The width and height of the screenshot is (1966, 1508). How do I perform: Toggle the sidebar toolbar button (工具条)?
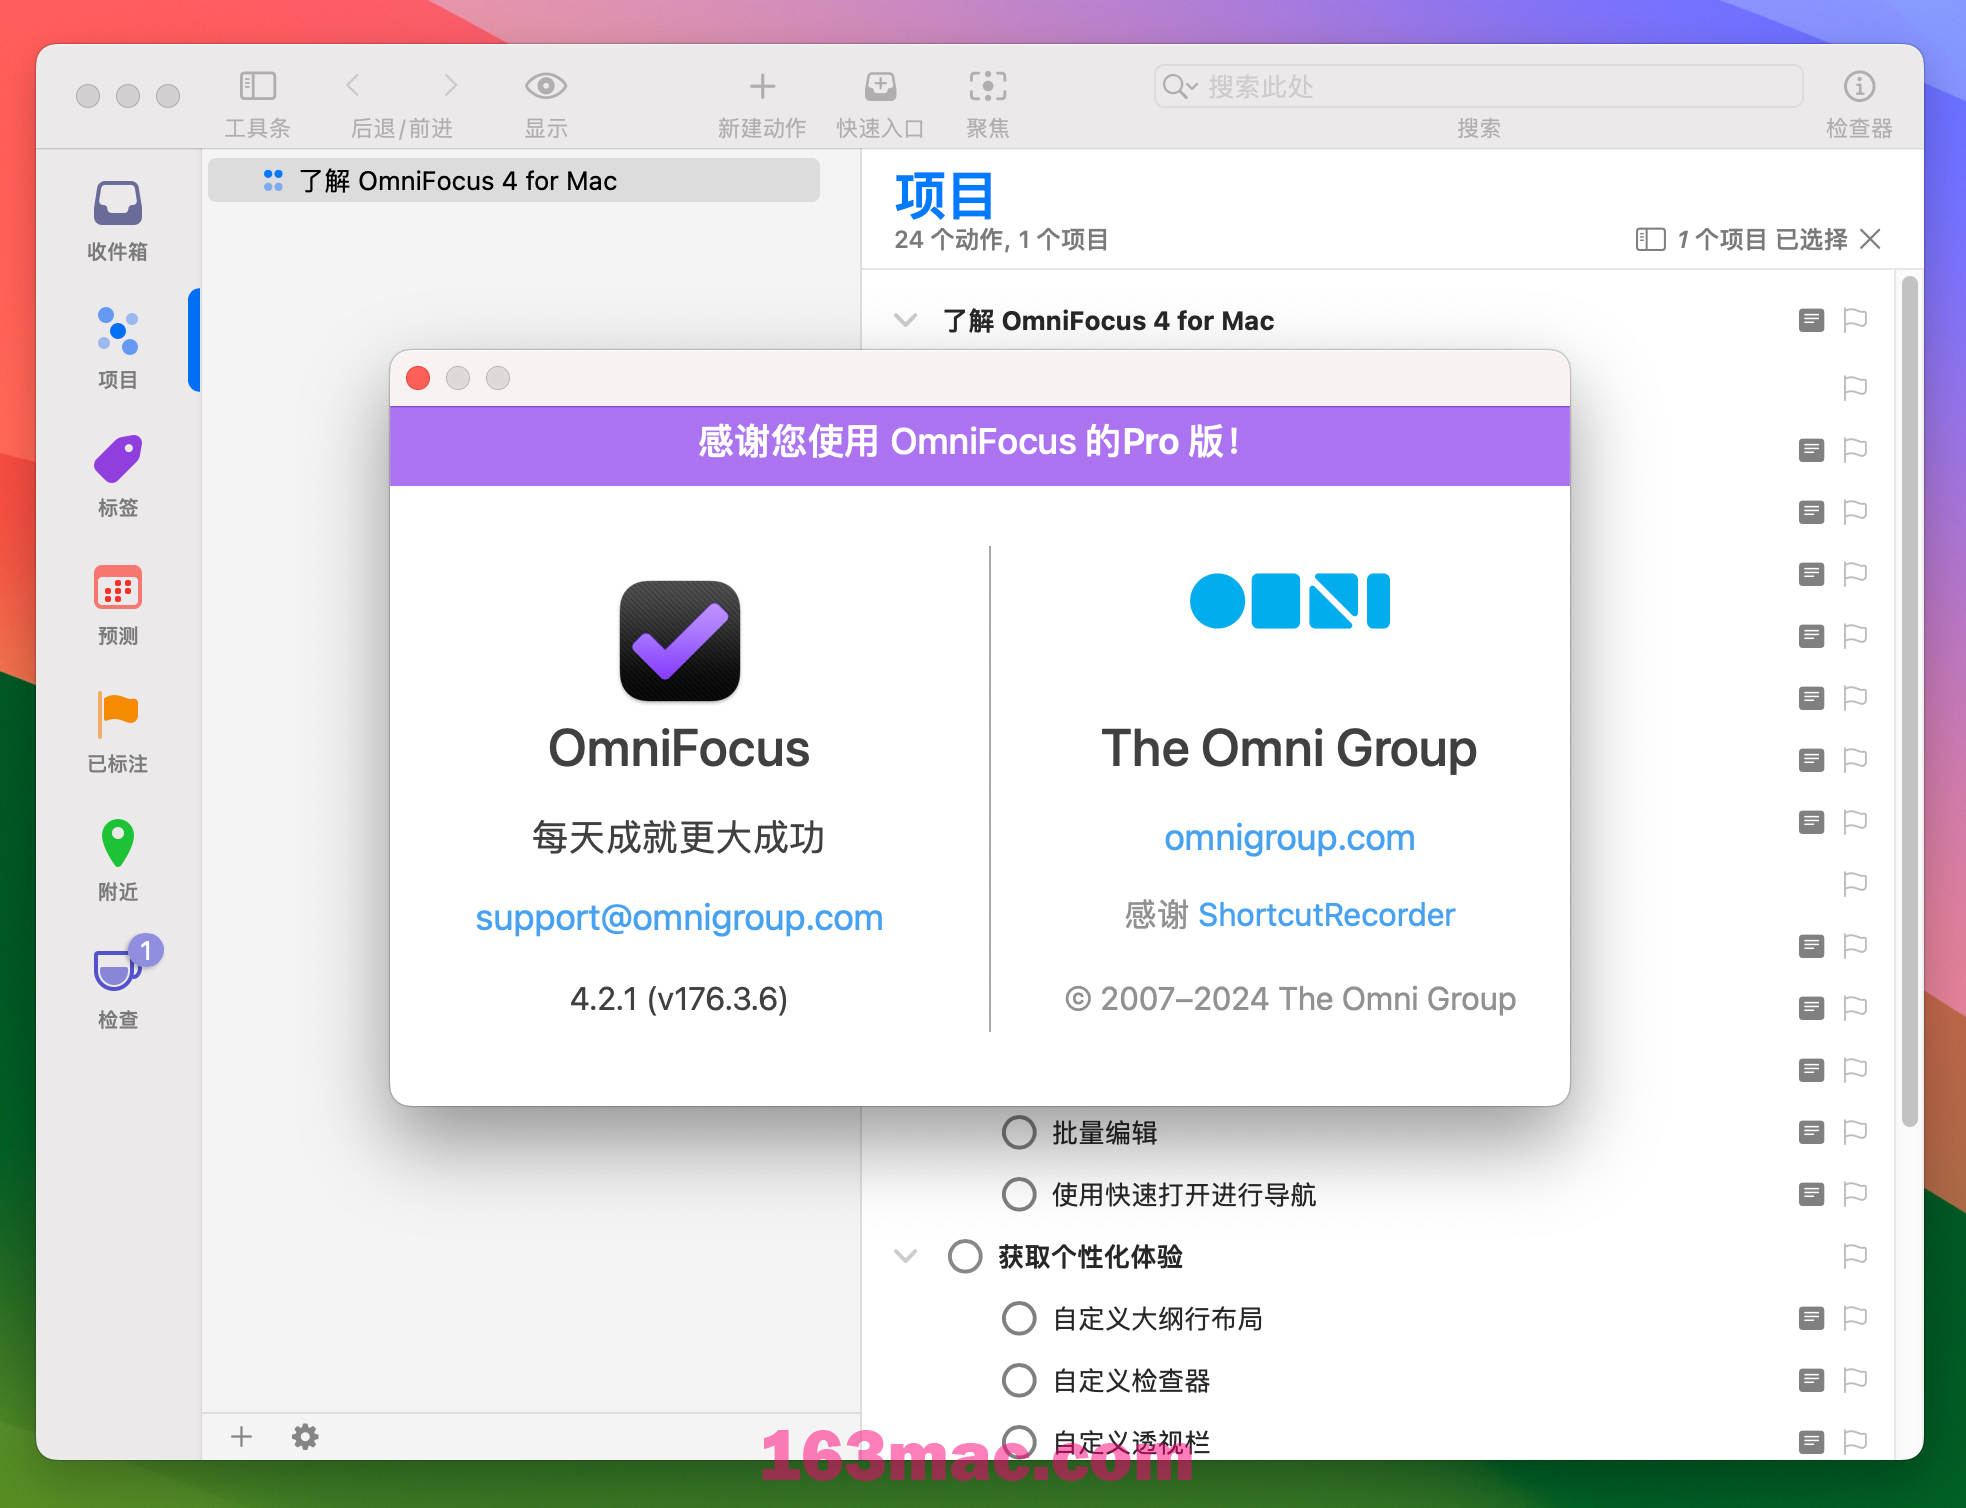(x=257, y=86)
